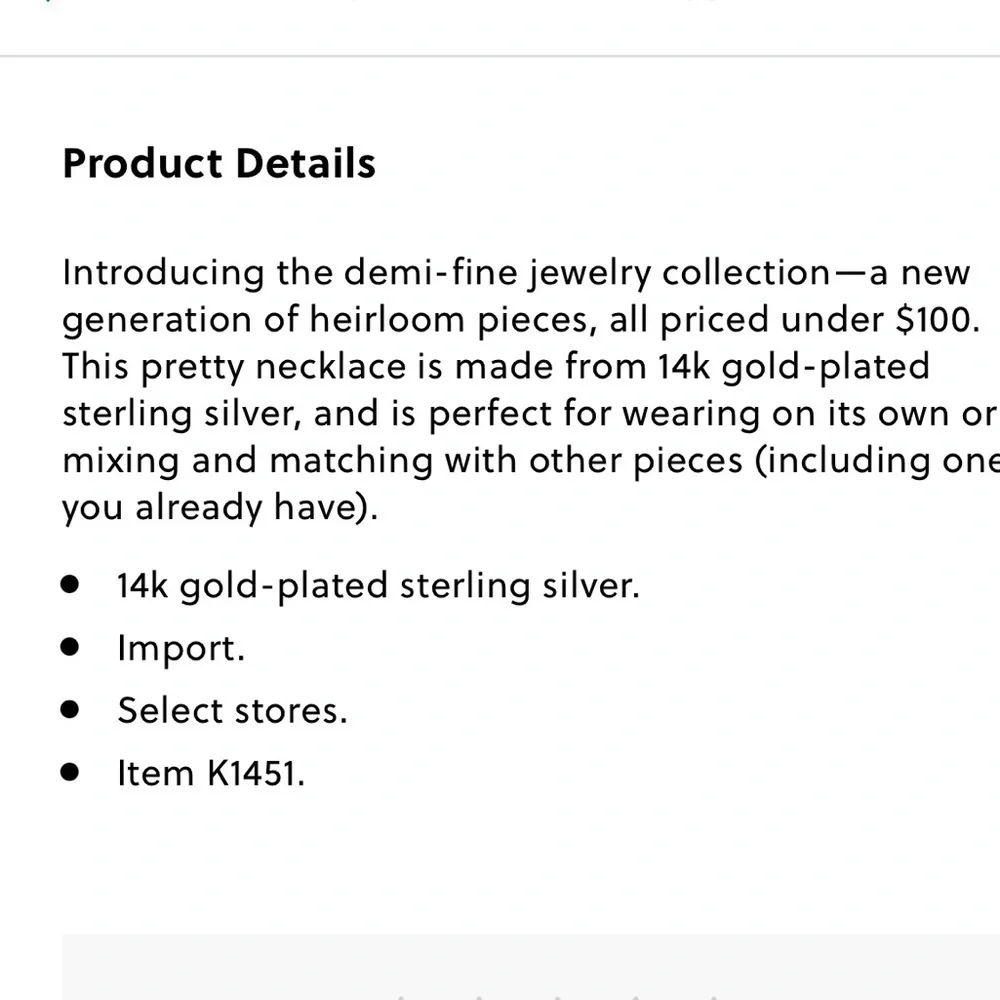Click the bullet dot beside Import
Viewport: 1000px width, 1000px height.
point(70,647)
